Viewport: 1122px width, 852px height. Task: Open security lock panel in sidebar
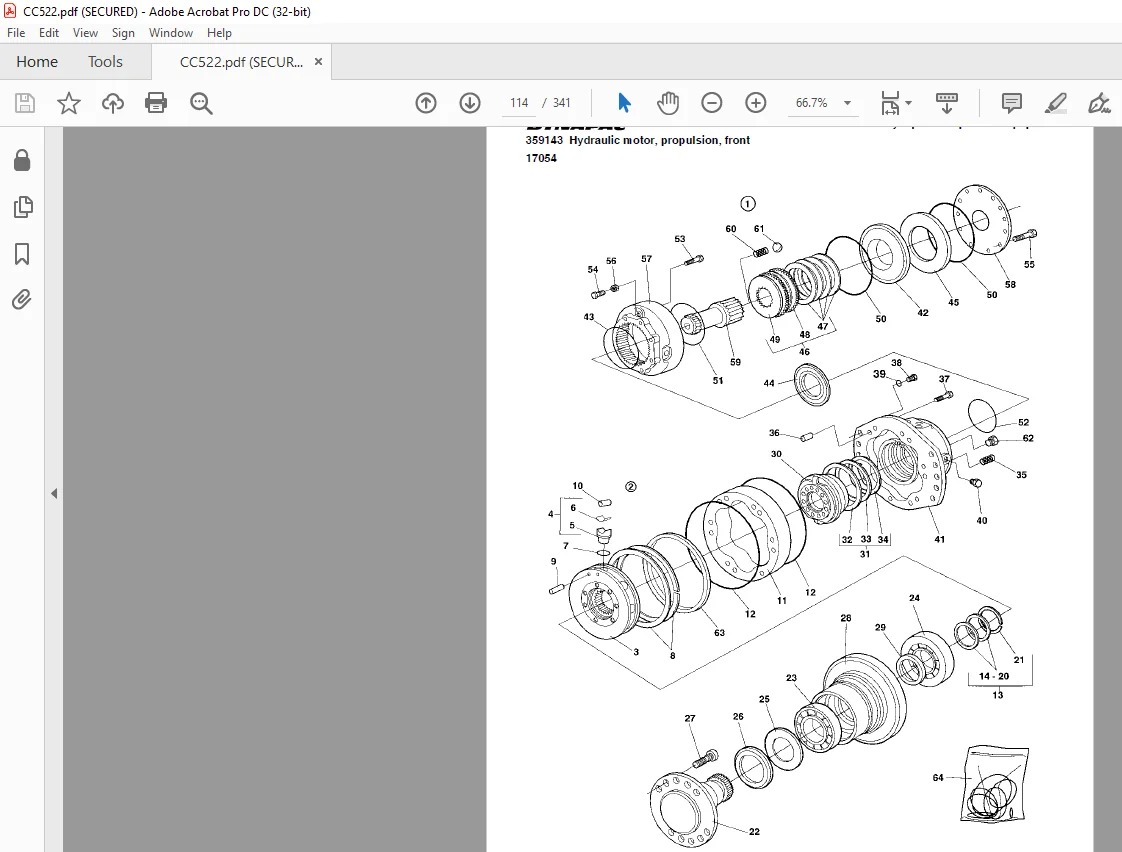(22, 160)
